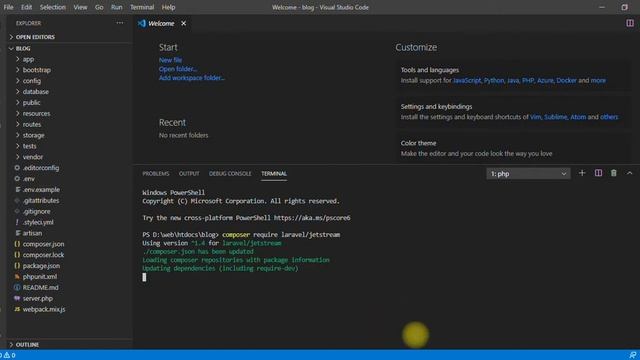Click the .env gear icon
The width and height of the screenshot is (640, 360).
(x=17, y=179)
